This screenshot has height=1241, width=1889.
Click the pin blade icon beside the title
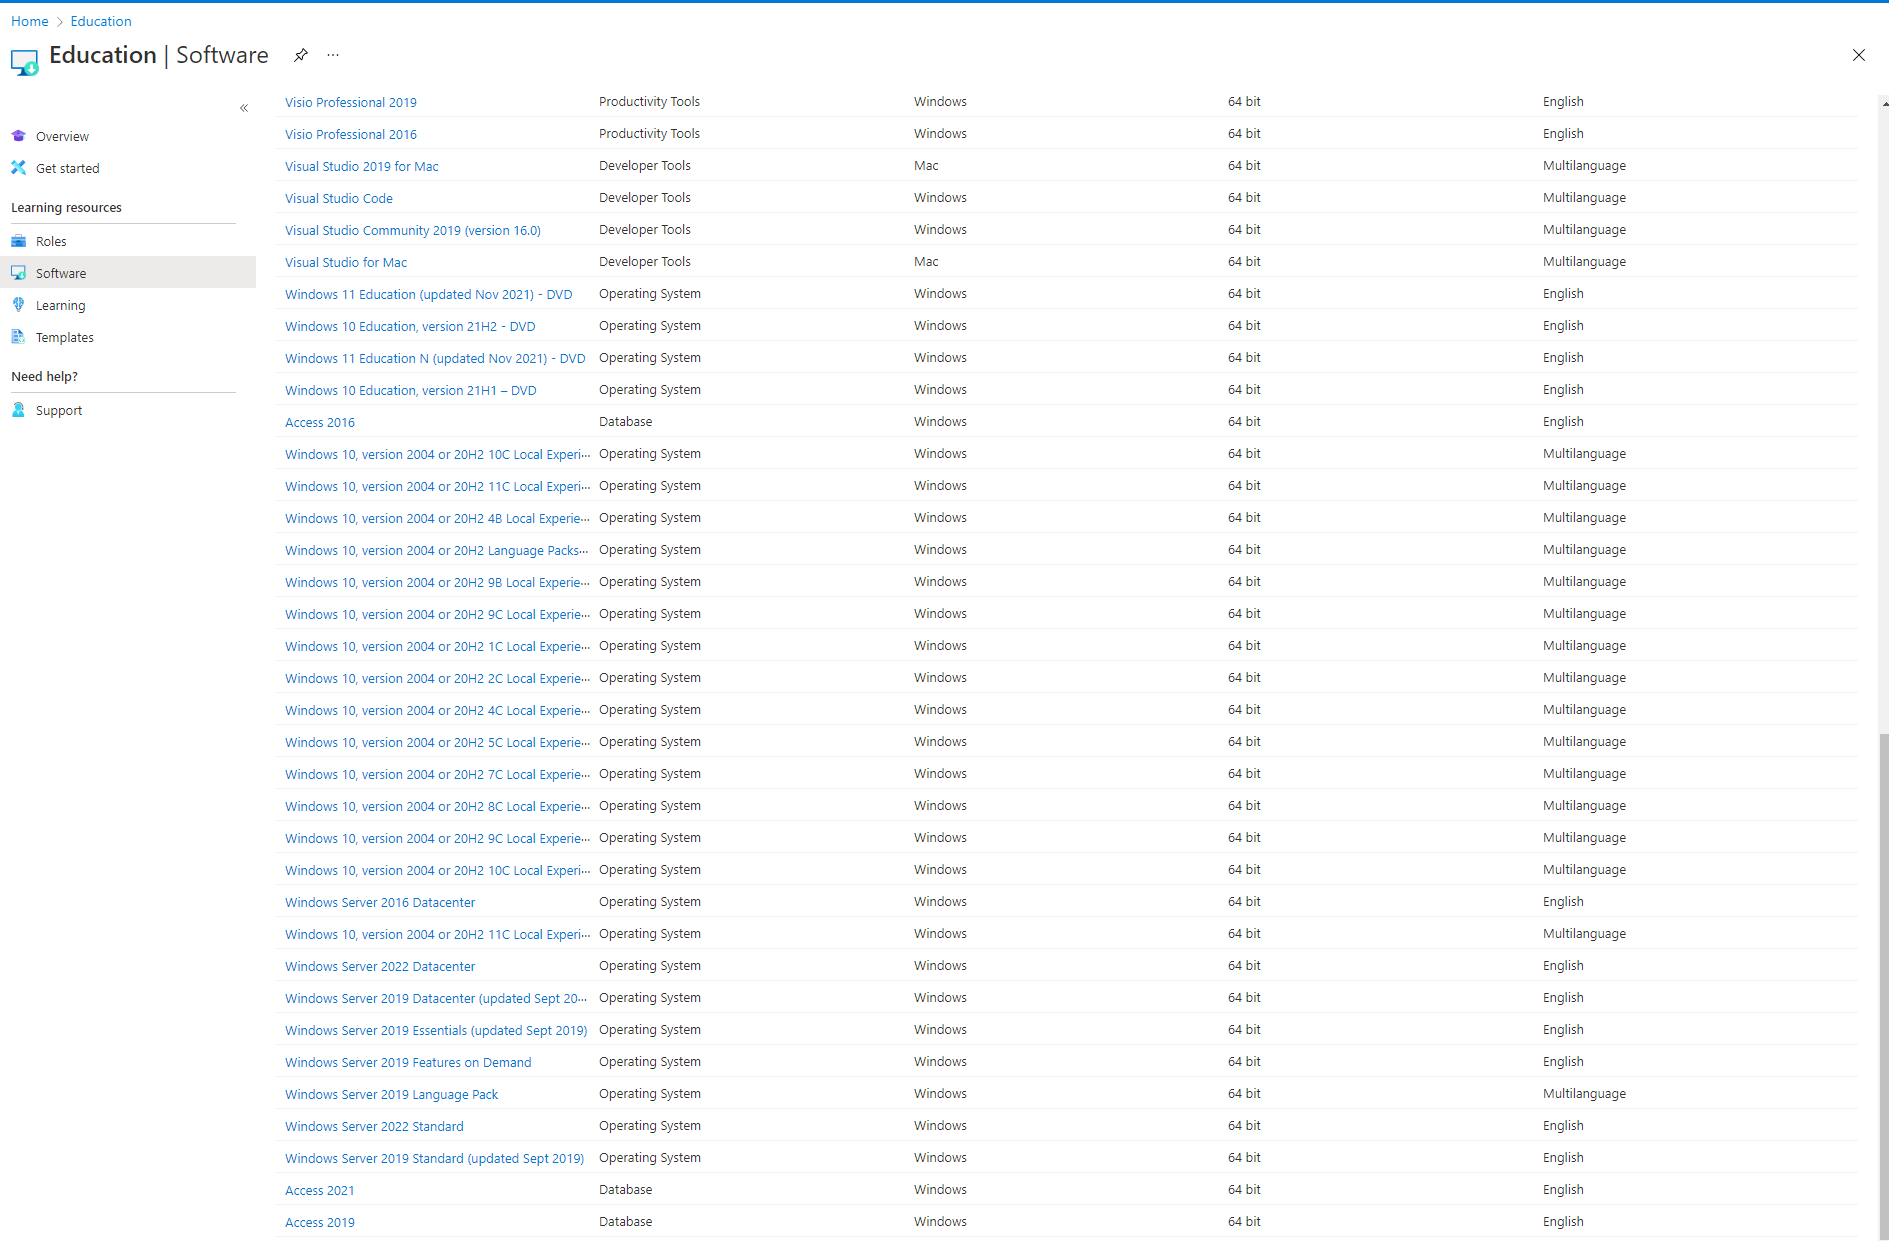pos(301,55)
